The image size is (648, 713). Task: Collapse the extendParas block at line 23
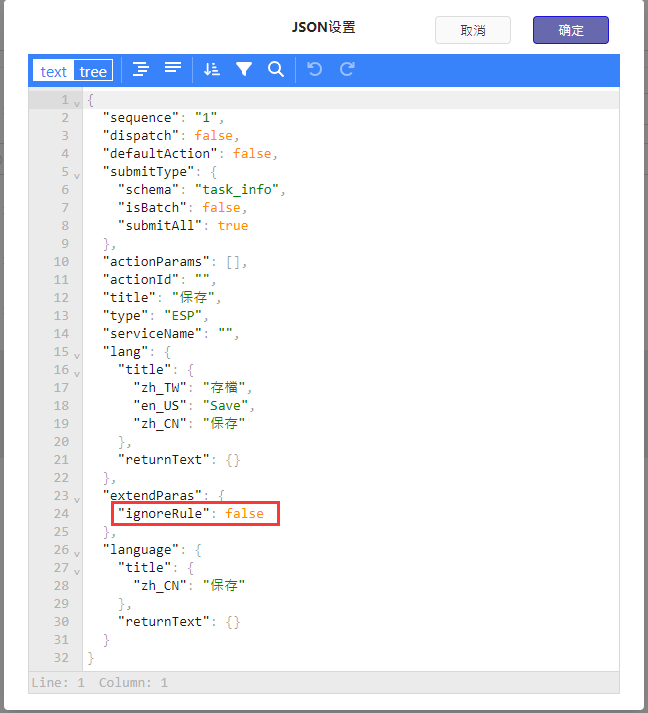tap(77, 500)
